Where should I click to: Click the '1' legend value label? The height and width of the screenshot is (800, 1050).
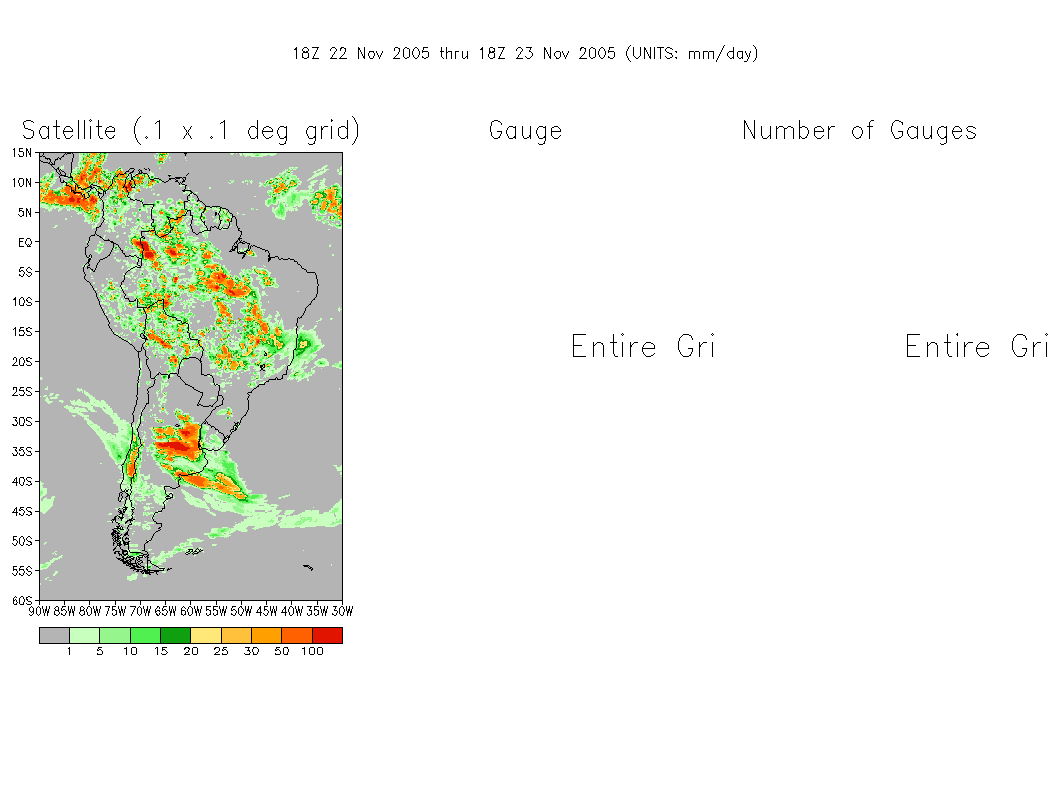[69, 651]
